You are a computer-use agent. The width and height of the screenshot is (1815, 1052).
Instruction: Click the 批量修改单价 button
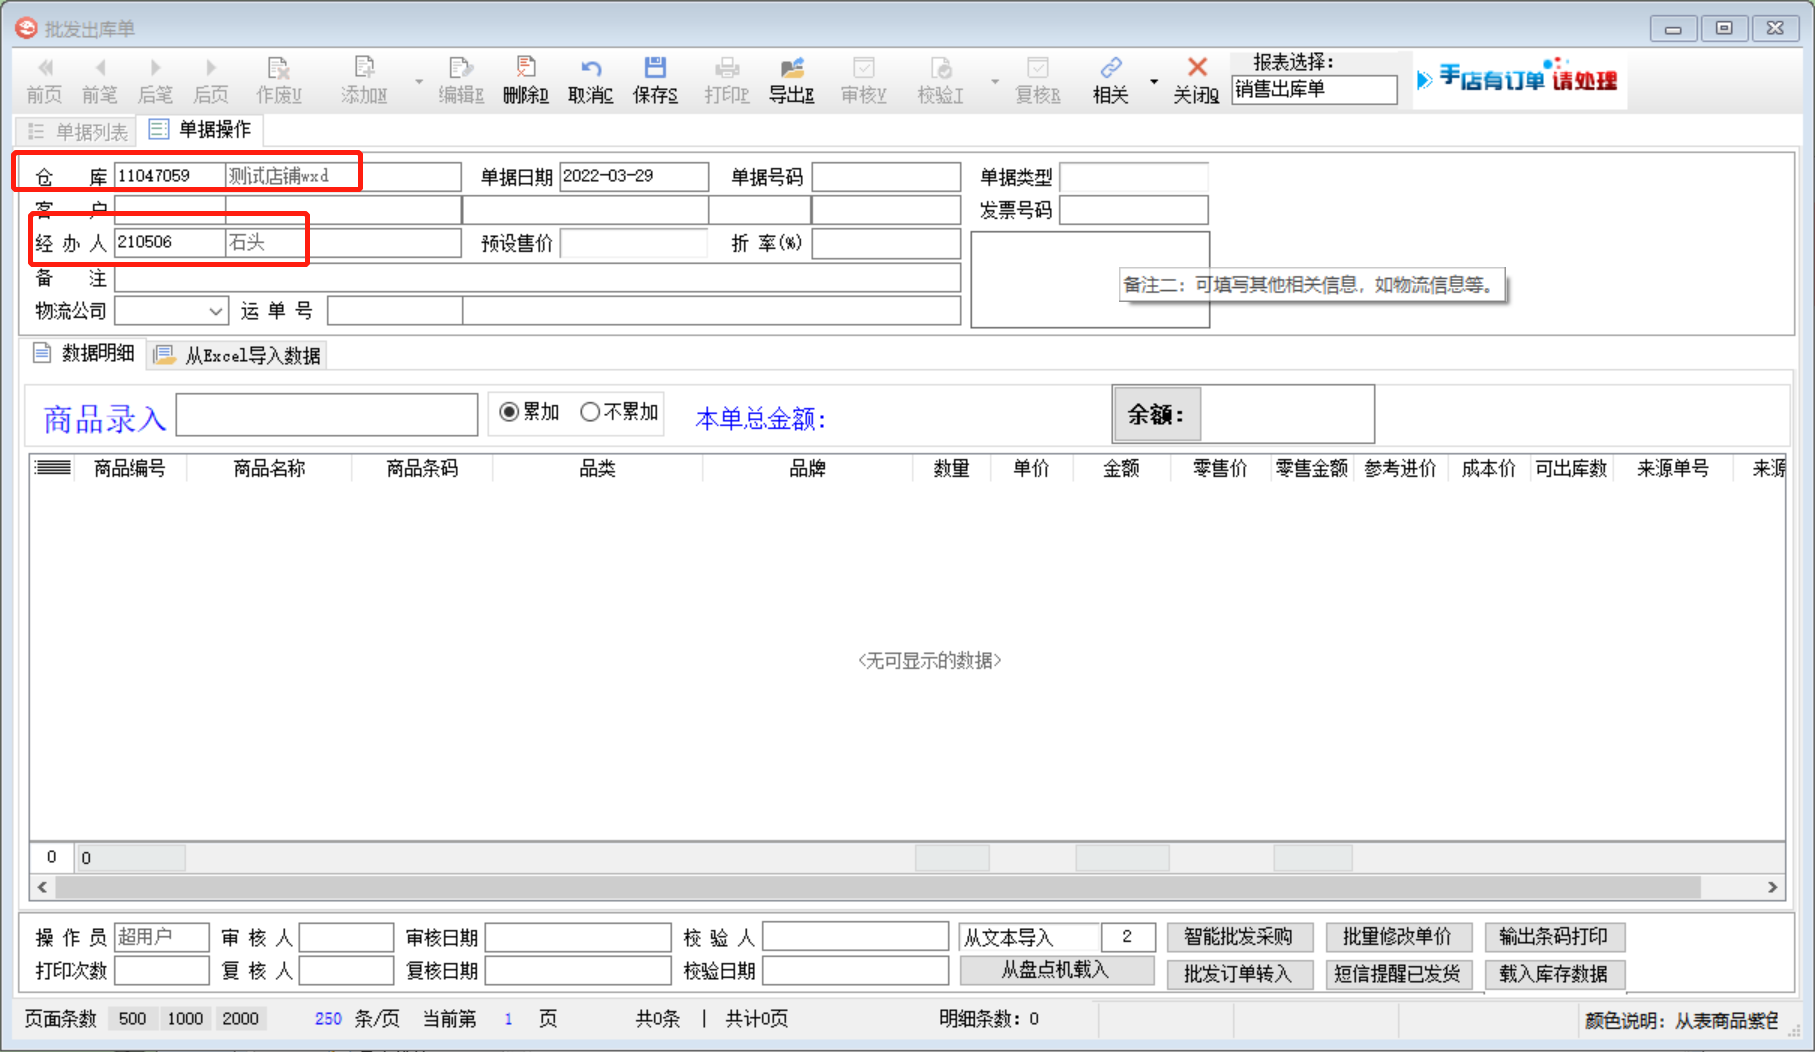[x=1397, y=937]
